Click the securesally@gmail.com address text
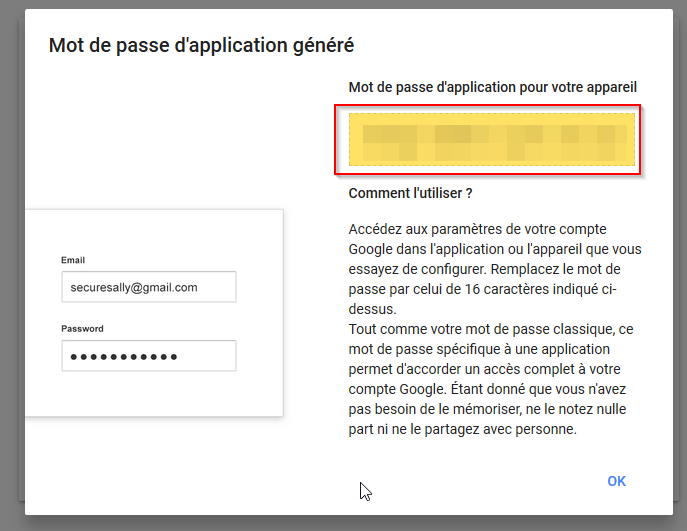 pyautogui.click(x=134, y=287)
